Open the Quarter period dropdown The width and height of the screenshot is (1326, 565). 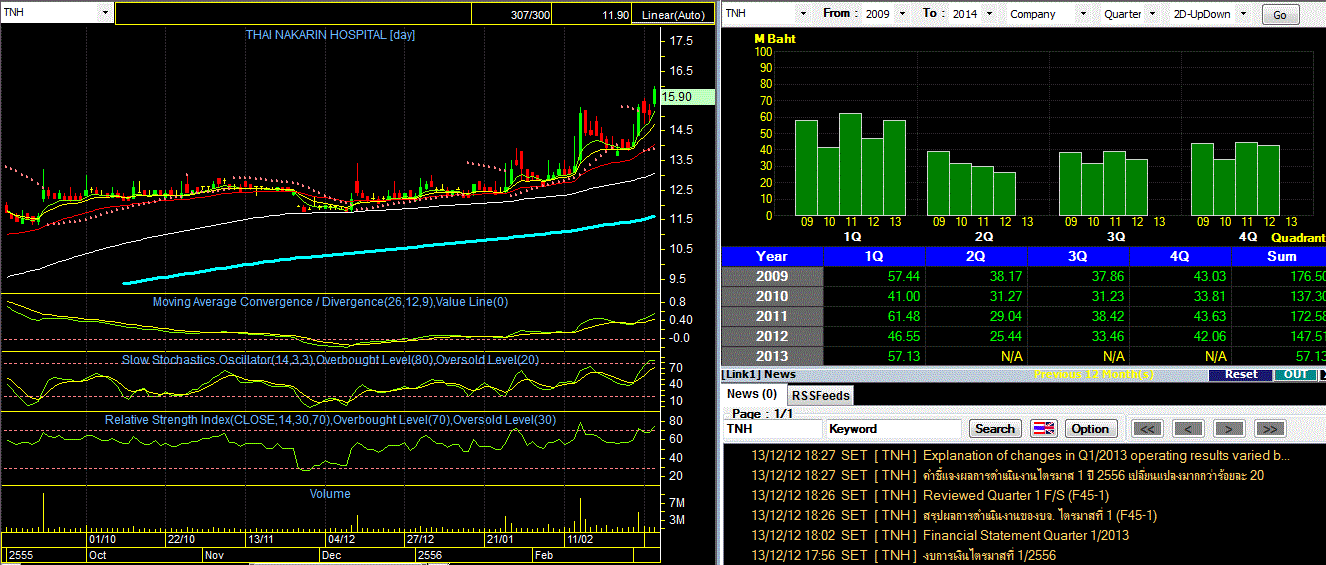1152,13
